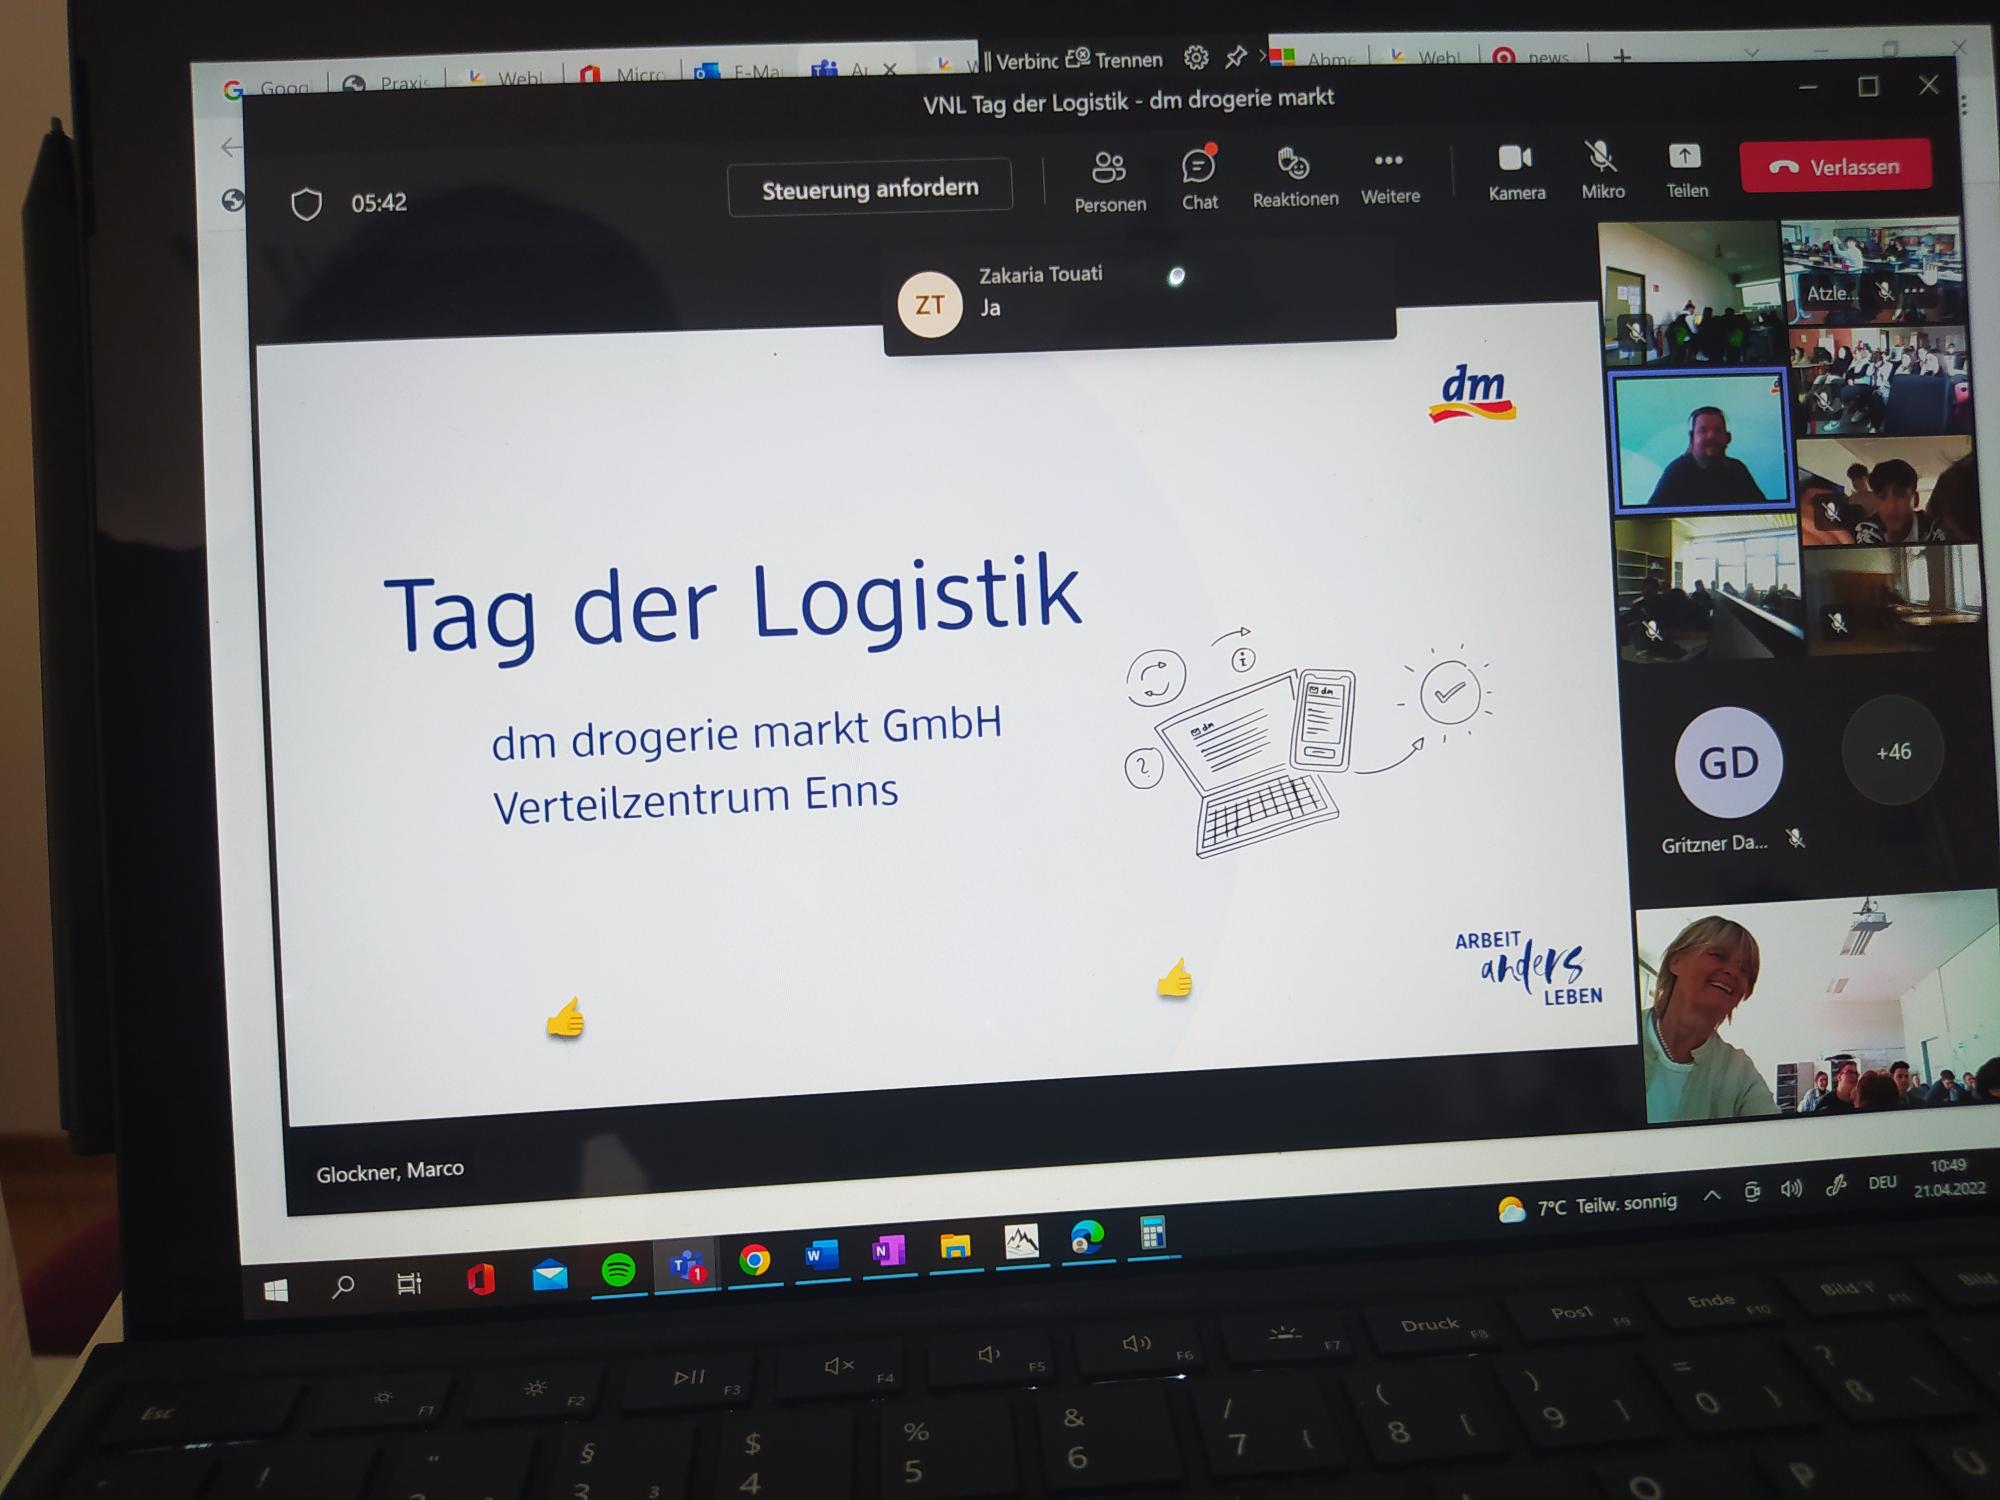Open Windows taskbar search
The image size is (2000, 1500).
(x=343, y=1286)
